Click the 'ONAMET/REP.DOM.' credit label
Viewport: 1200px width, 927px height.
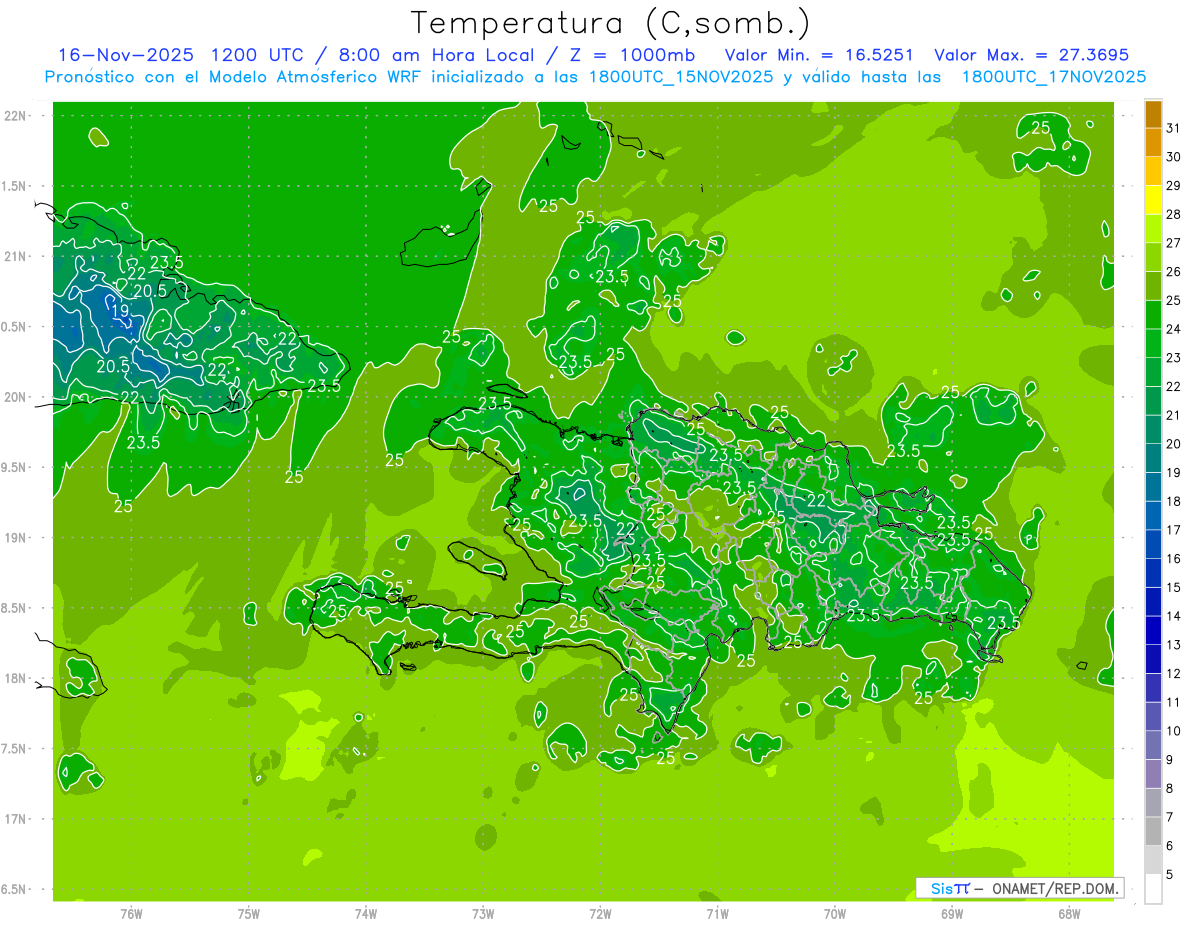pos(1054,888)
